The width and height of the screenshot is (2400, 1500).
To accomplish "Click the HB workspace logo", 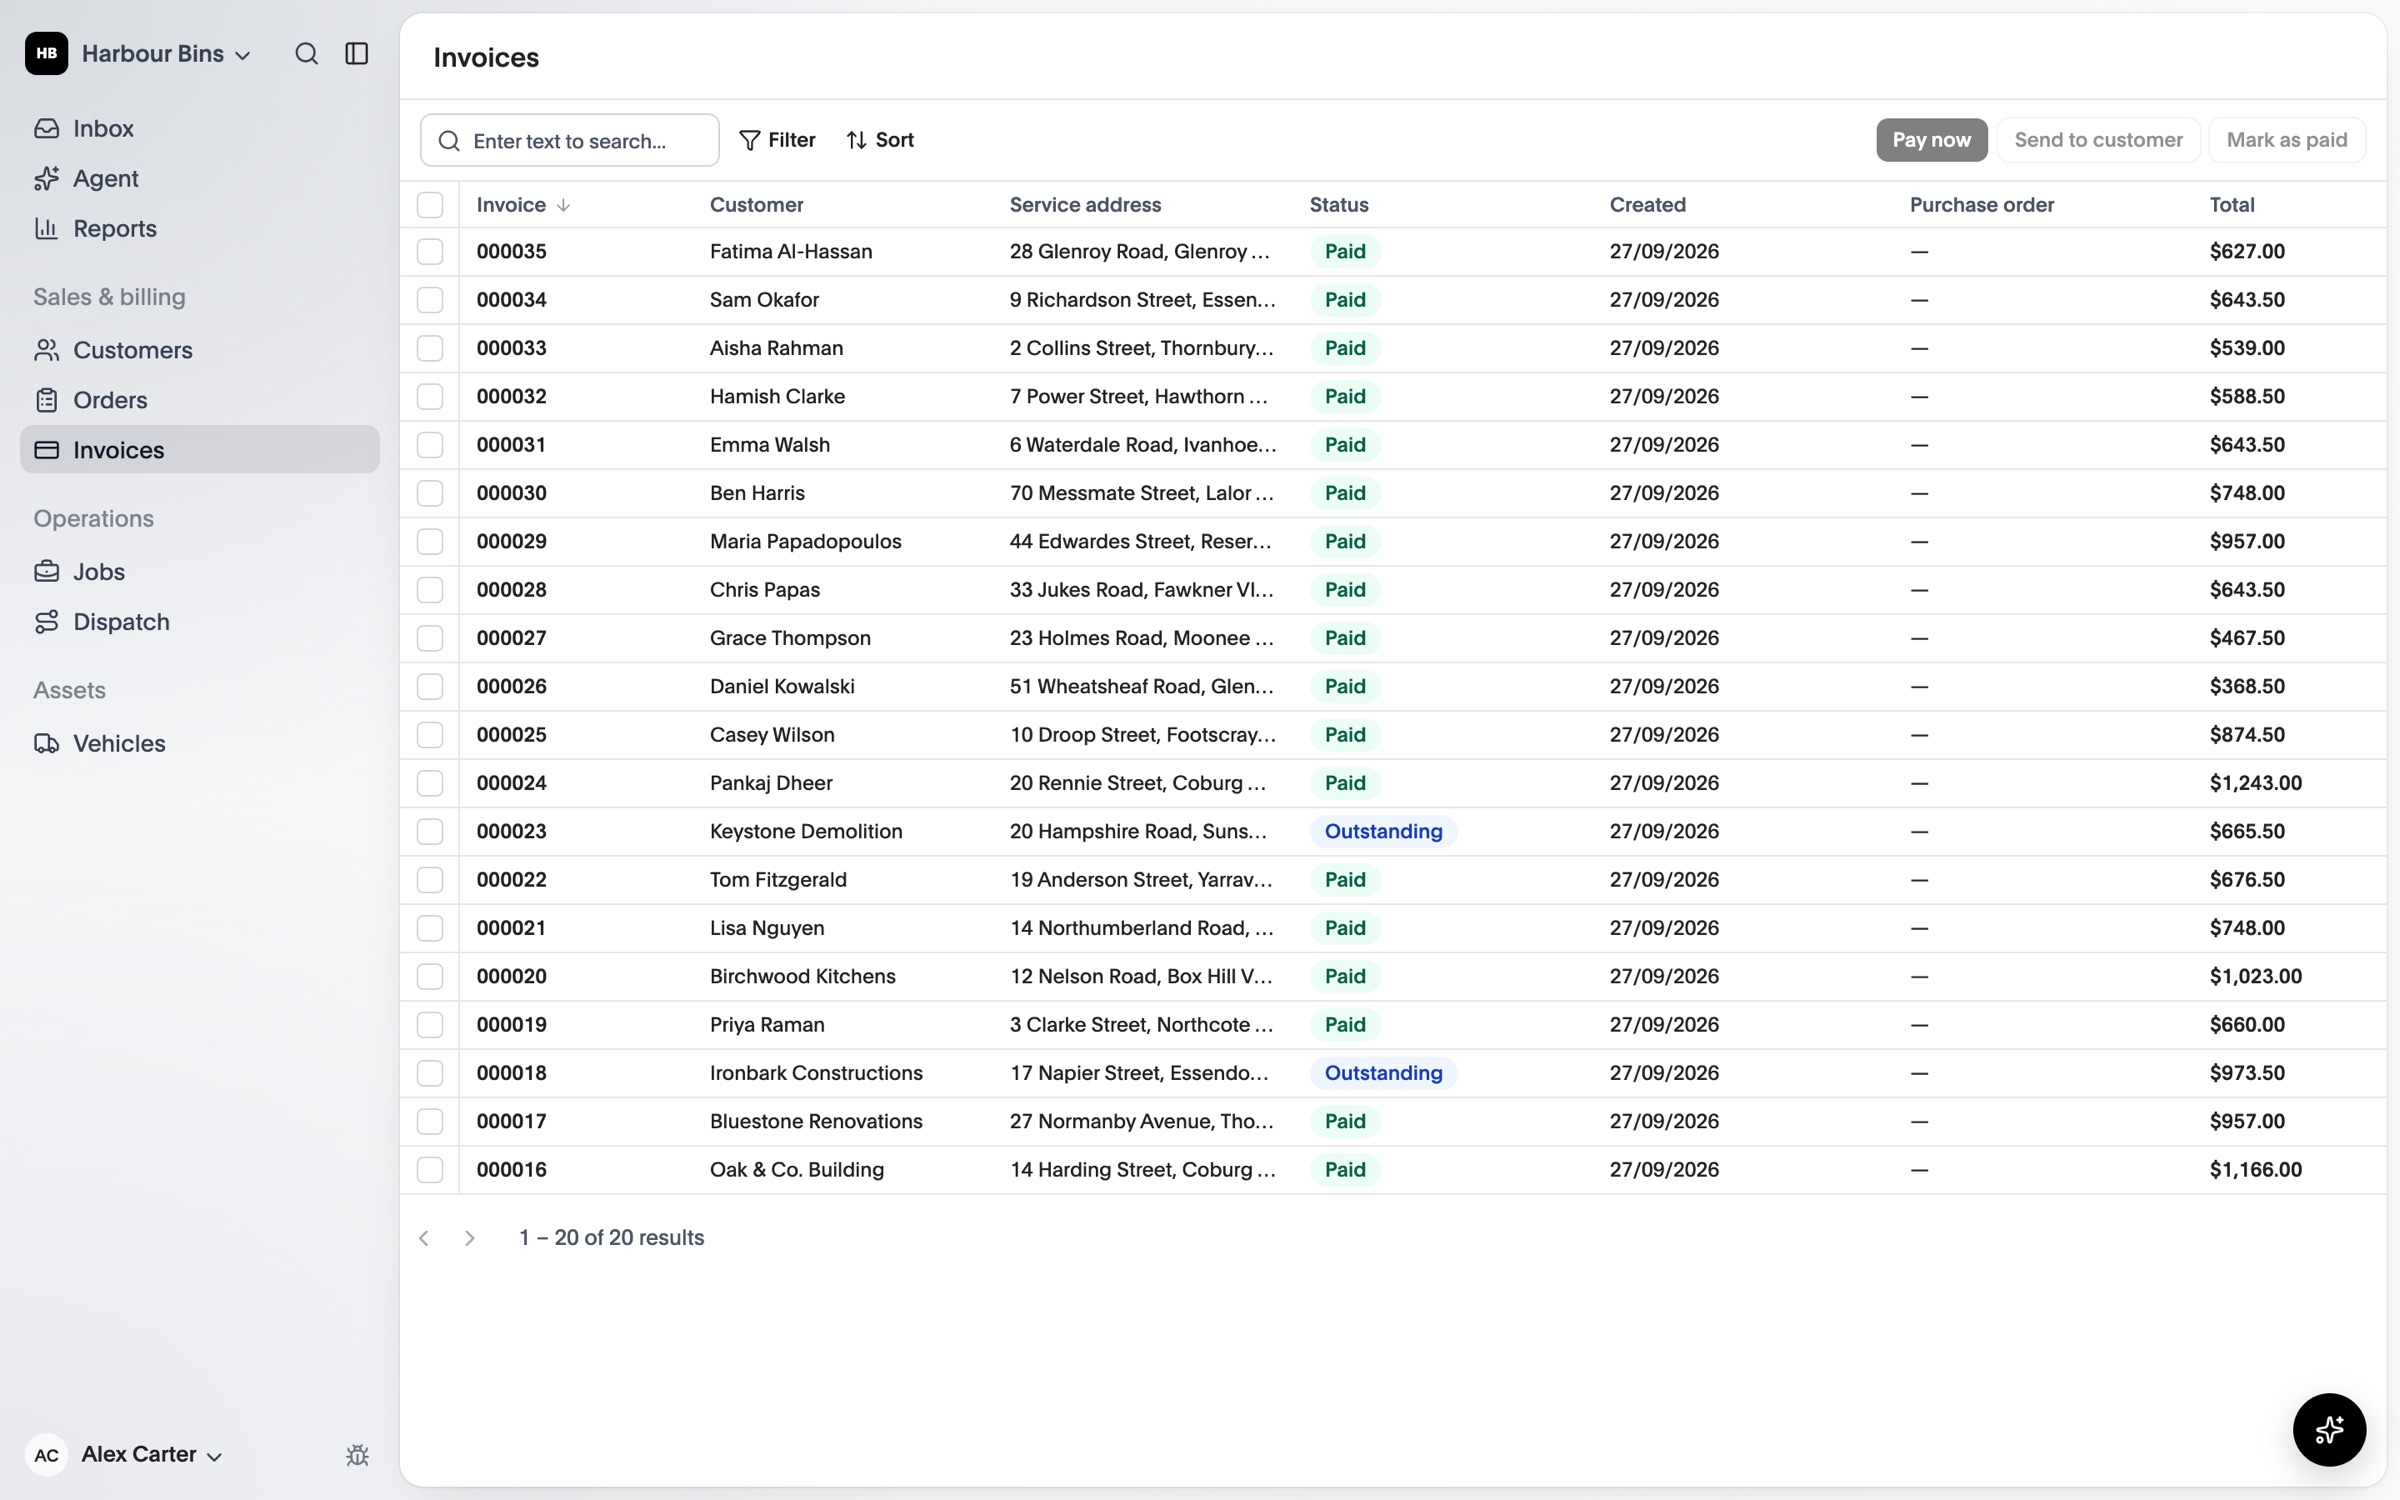I will [x=47, y=54].
